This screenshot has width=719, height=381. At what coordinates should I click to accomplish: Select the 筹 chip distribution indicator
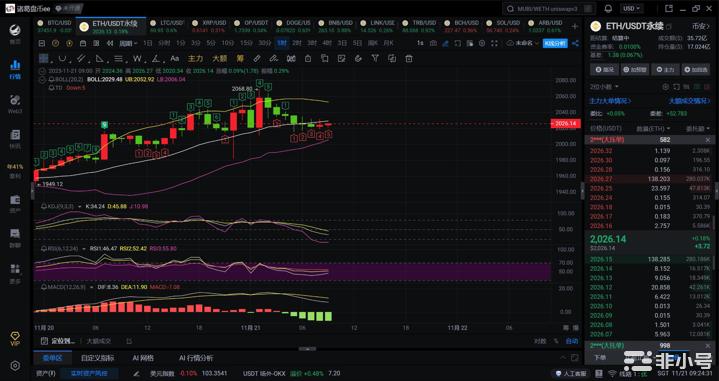240,59
